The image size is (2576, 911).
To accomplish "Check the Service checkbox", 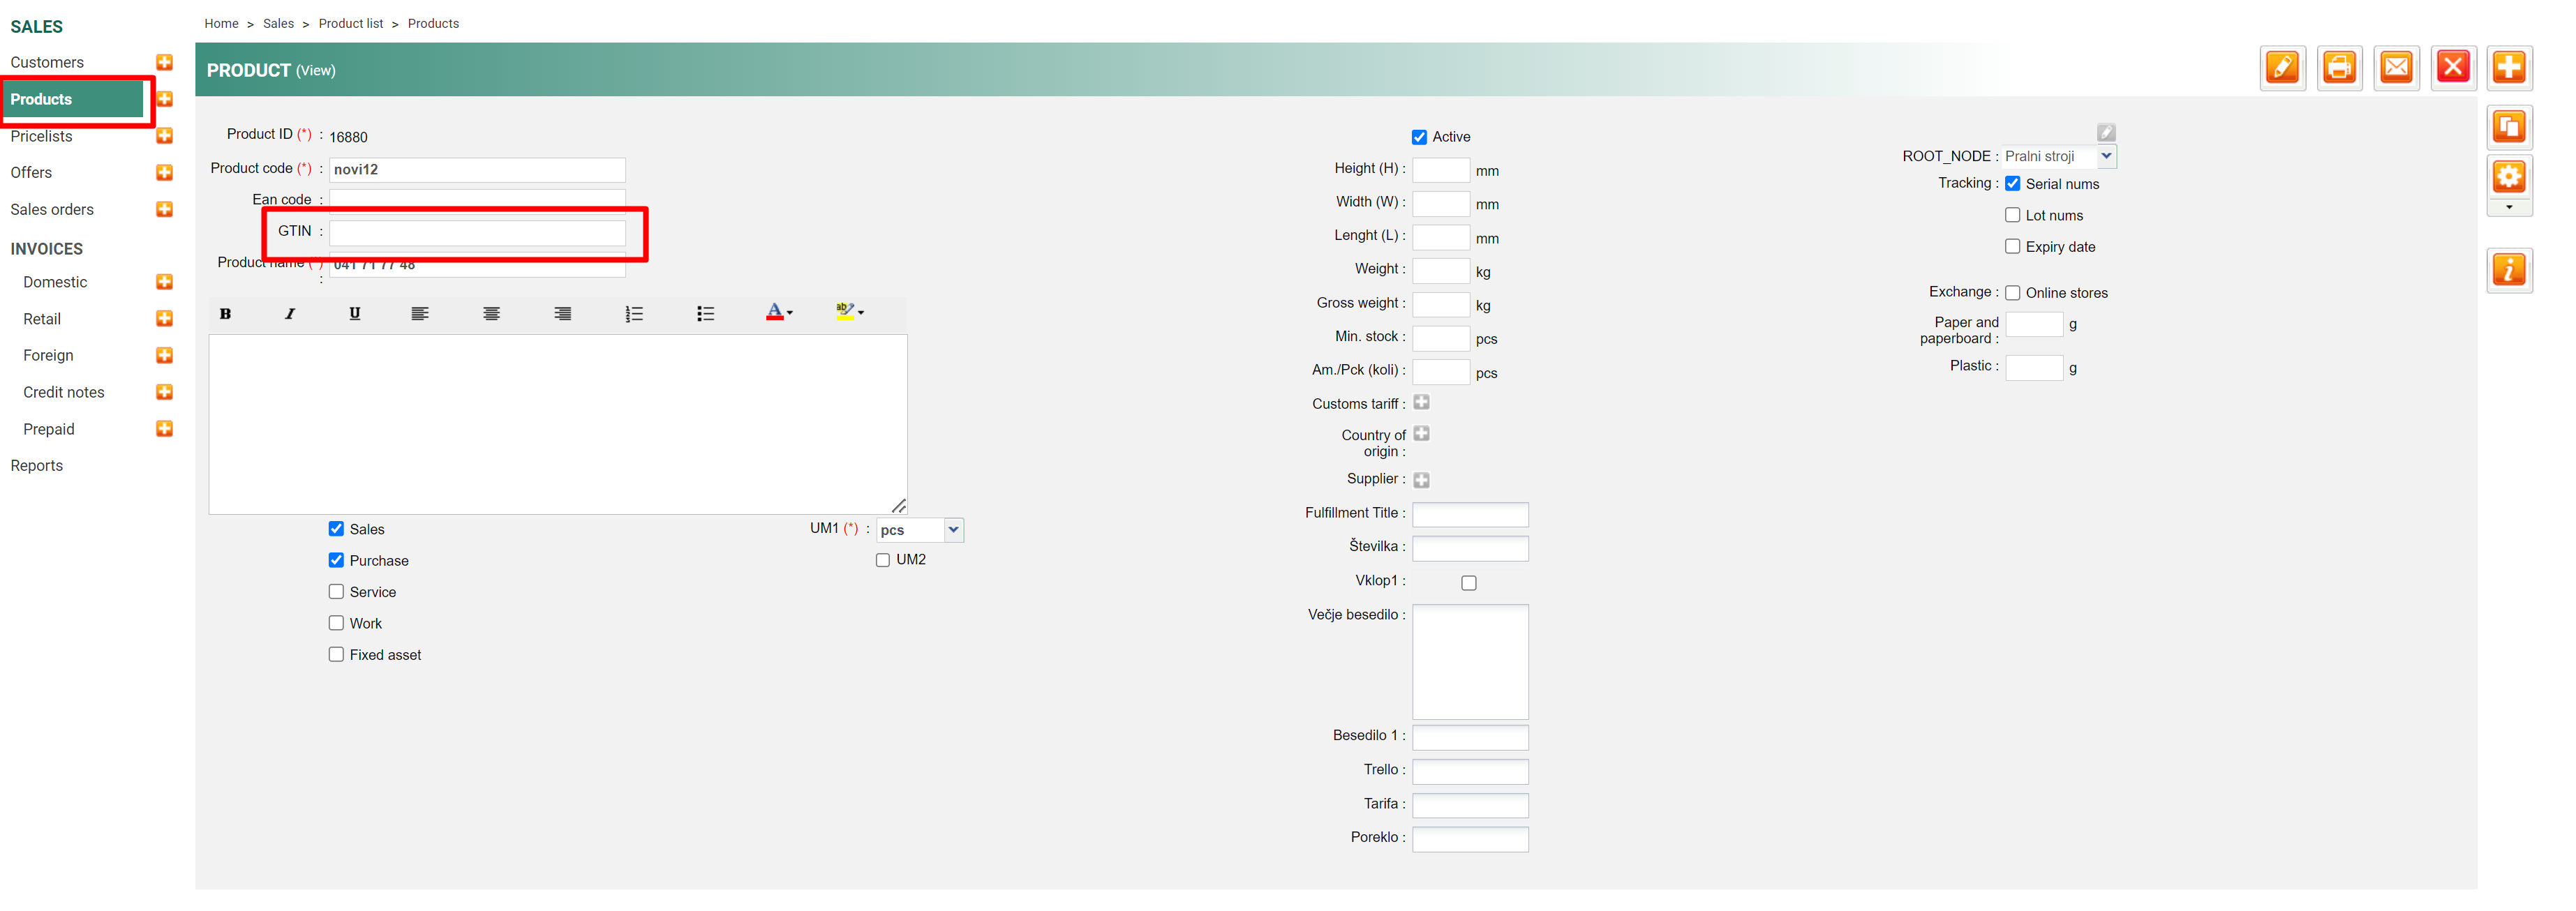I will 336,592.
